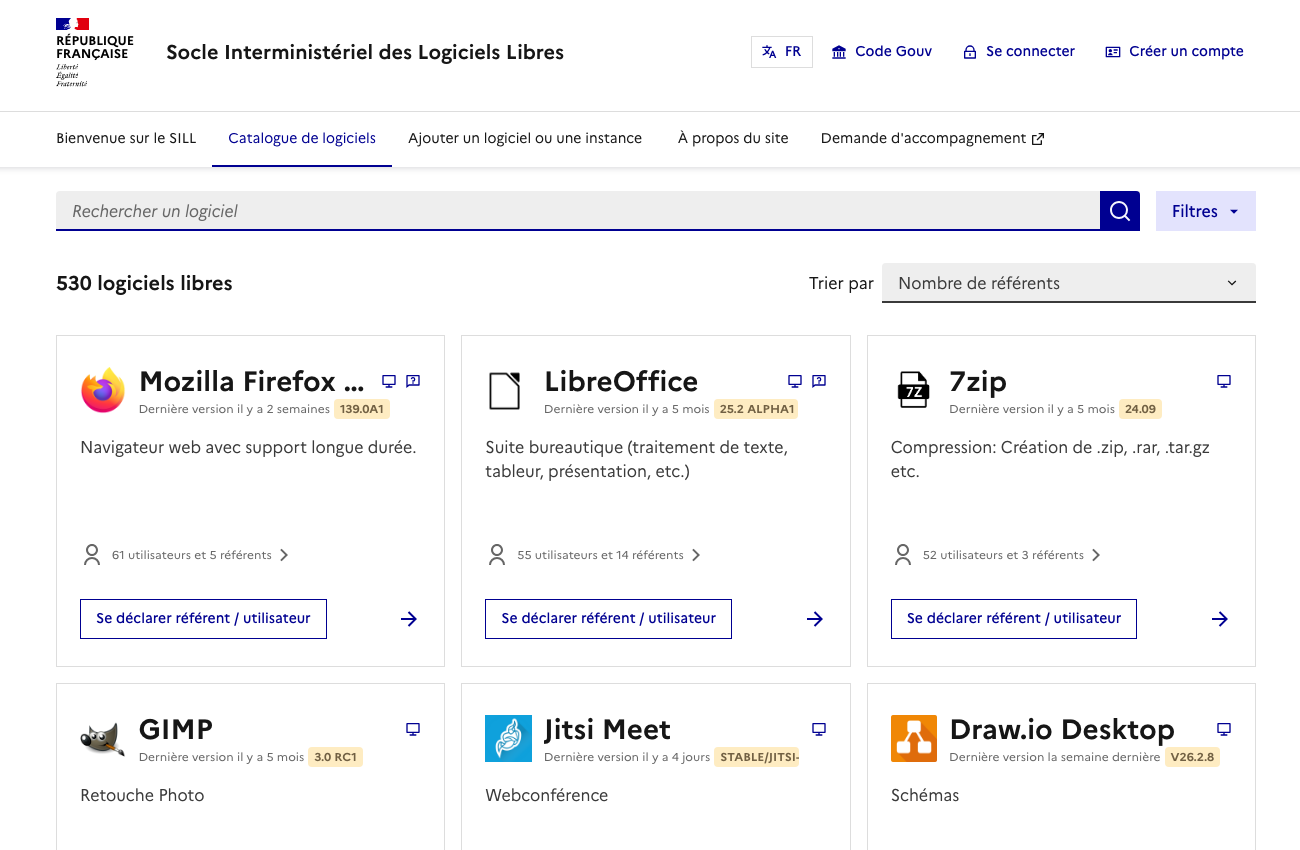Open the Mozilla Firefox logo thumbnail

click(x=103, y=390)
